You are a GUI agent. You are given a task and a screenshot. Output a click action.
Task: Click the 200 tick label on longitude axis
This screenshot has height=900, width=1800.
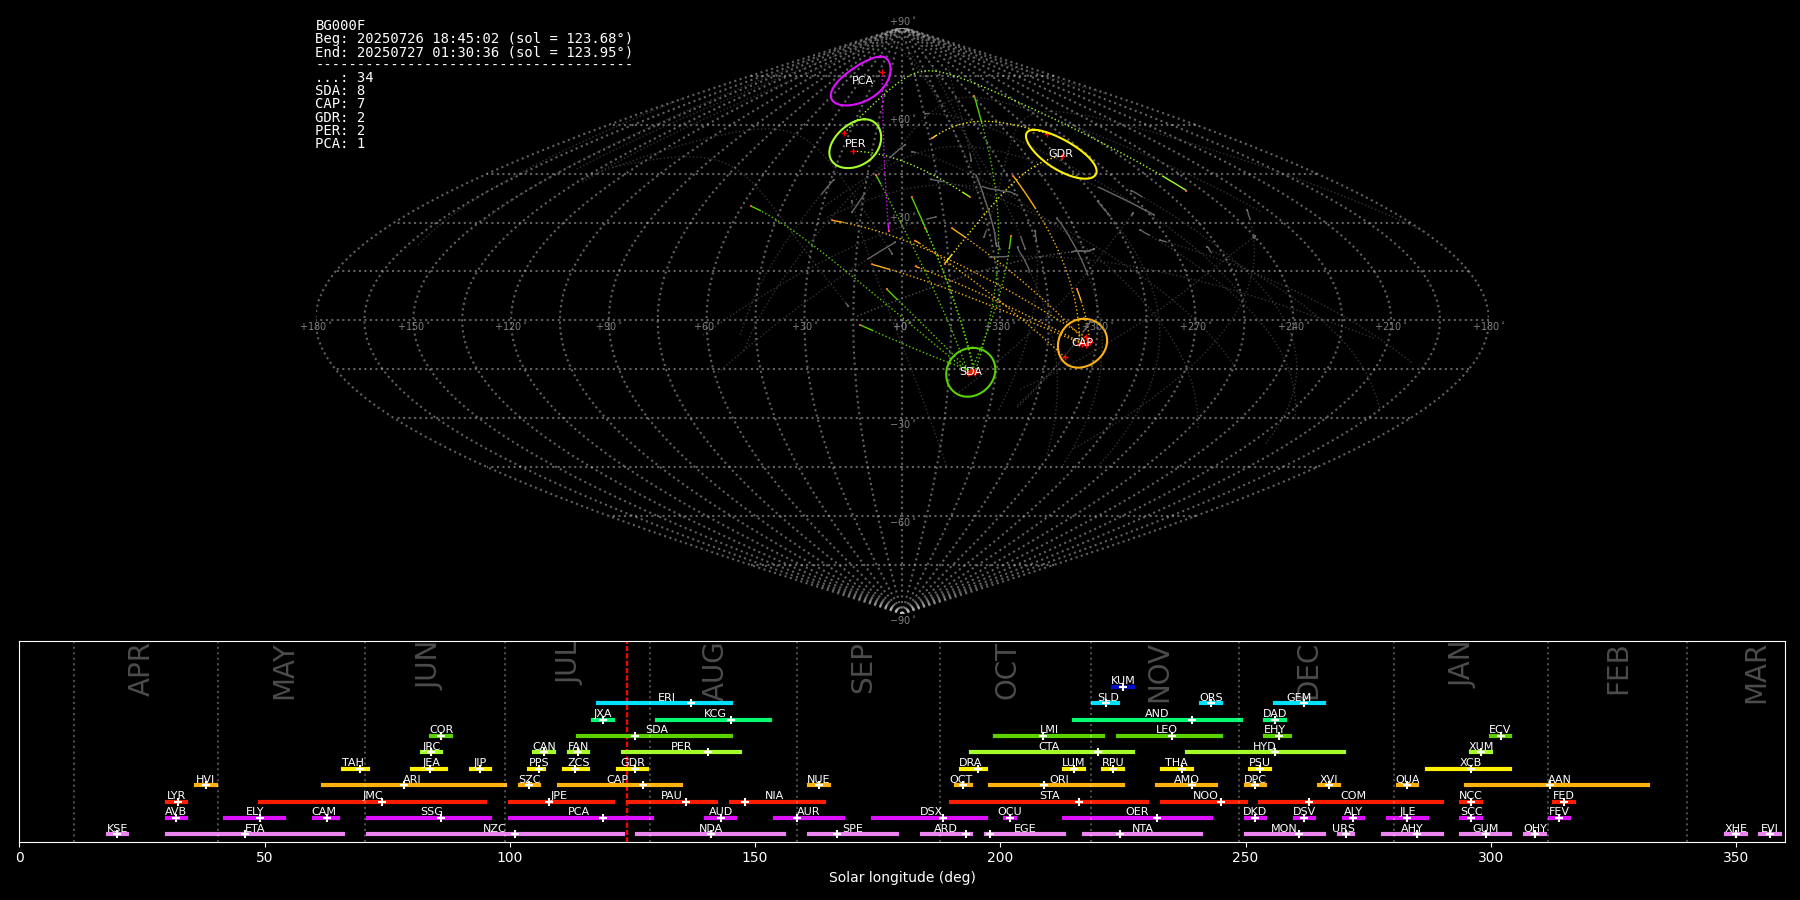tap(1000, 857)
